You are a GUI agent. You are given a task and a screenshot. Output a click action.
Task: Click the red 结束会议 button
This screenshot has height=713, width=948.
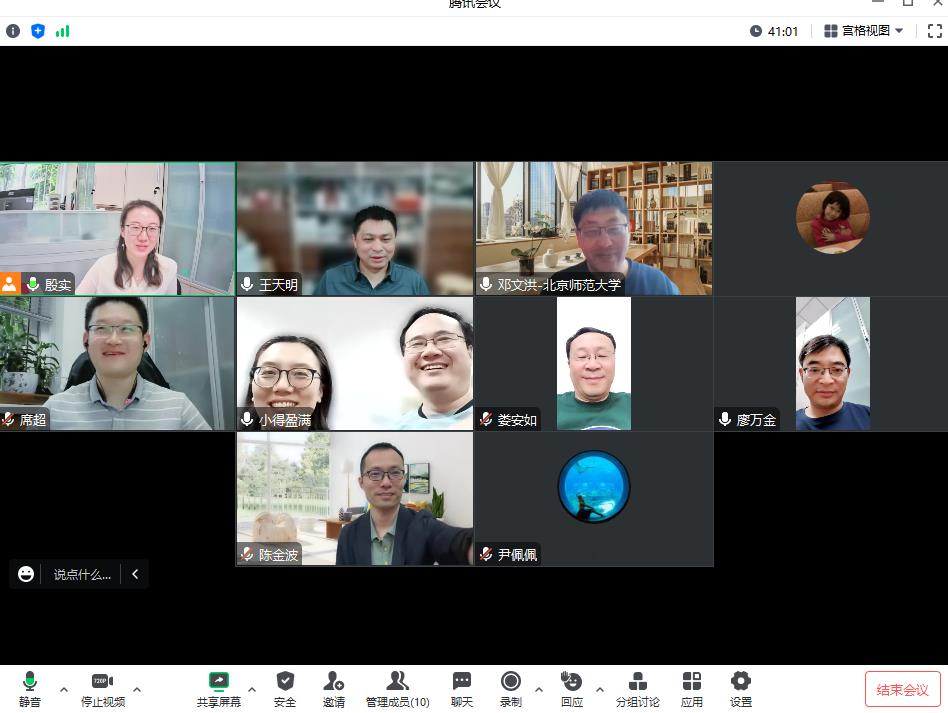[x=902, y=689]
